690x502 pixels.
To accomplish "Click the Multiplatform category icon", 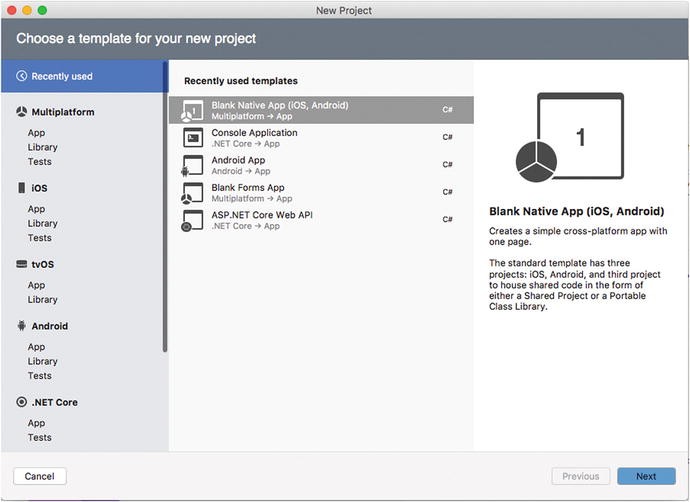I will (21, 112).
